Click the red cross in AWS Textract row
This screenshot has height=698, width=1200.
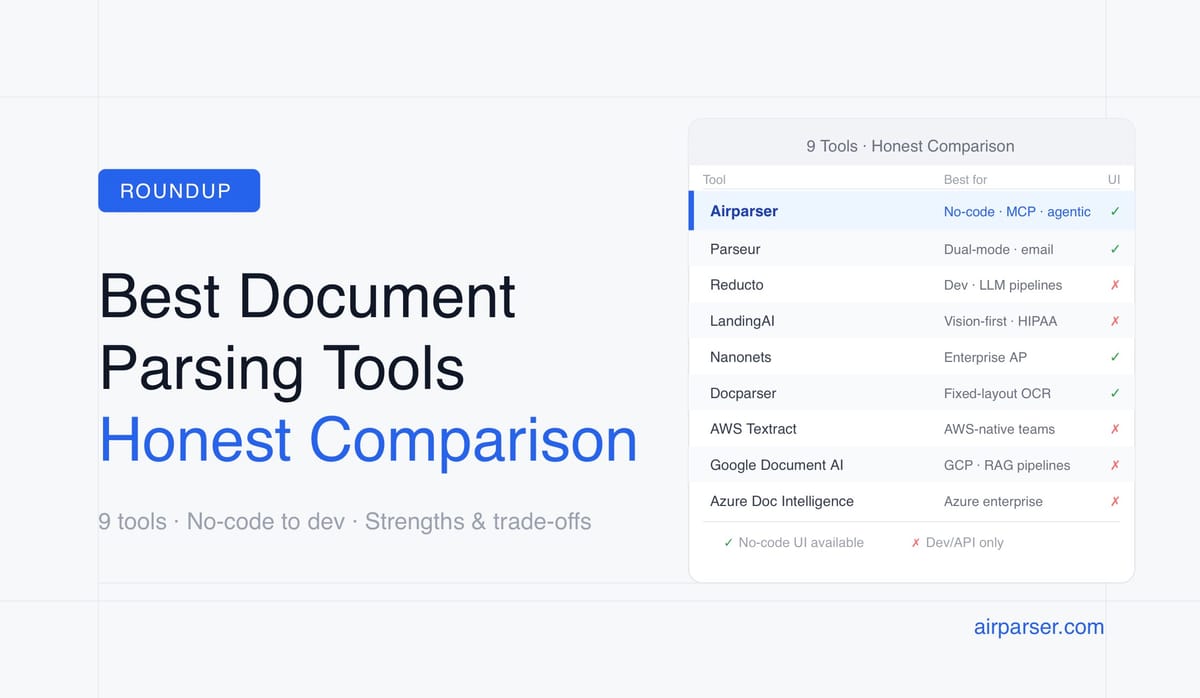click(x=1115, y=429)
